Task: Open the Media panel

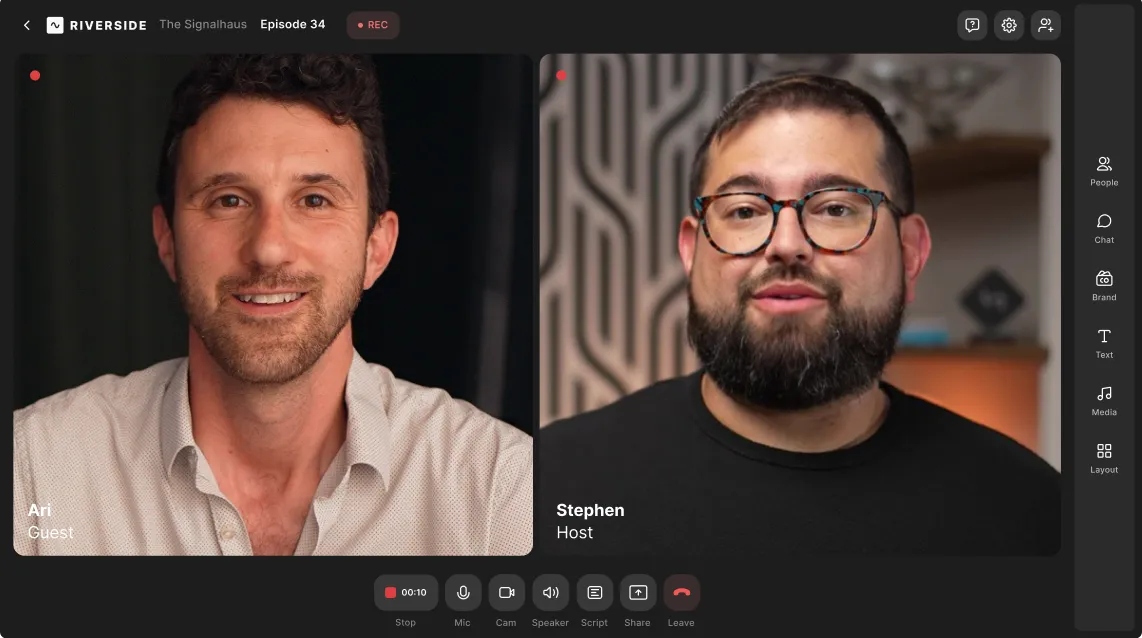Action: coord(1103,401)
